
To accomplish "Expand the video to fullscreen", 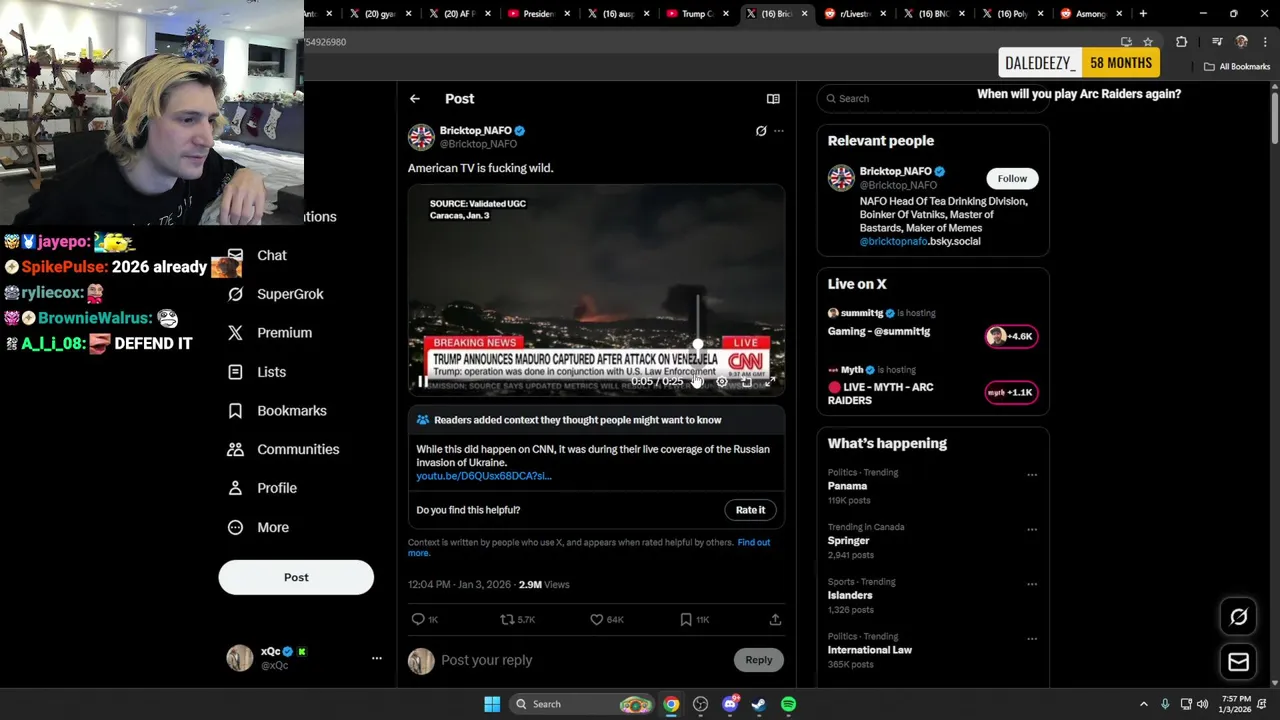I will [770, 381].
